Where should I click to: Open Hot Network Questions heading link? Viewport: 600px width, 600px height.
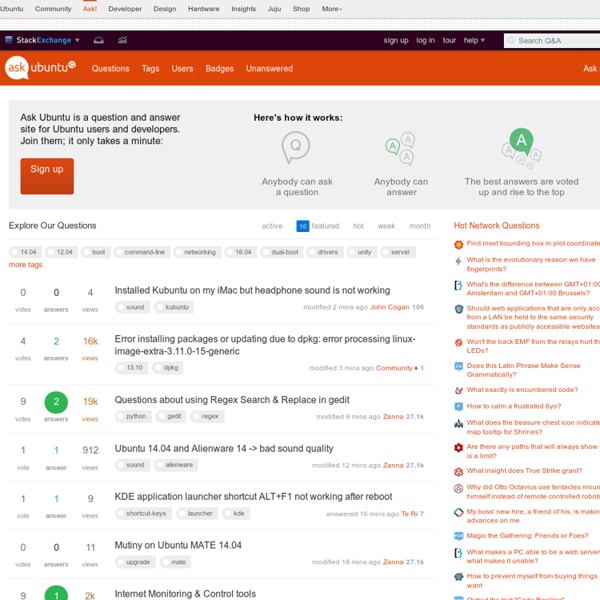pos(496,226)
